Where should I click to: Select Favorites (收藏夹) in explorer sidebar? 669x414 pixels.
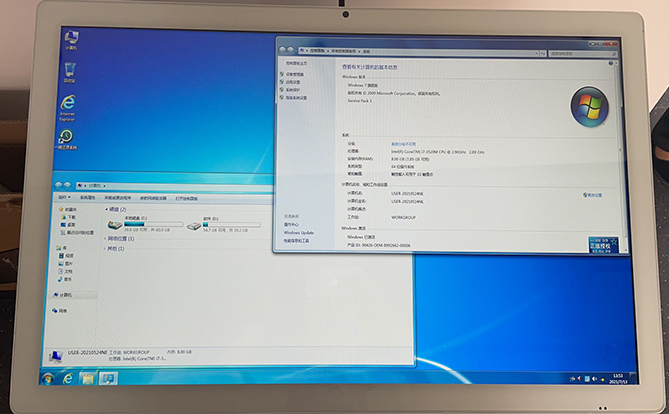pos(68,210)
